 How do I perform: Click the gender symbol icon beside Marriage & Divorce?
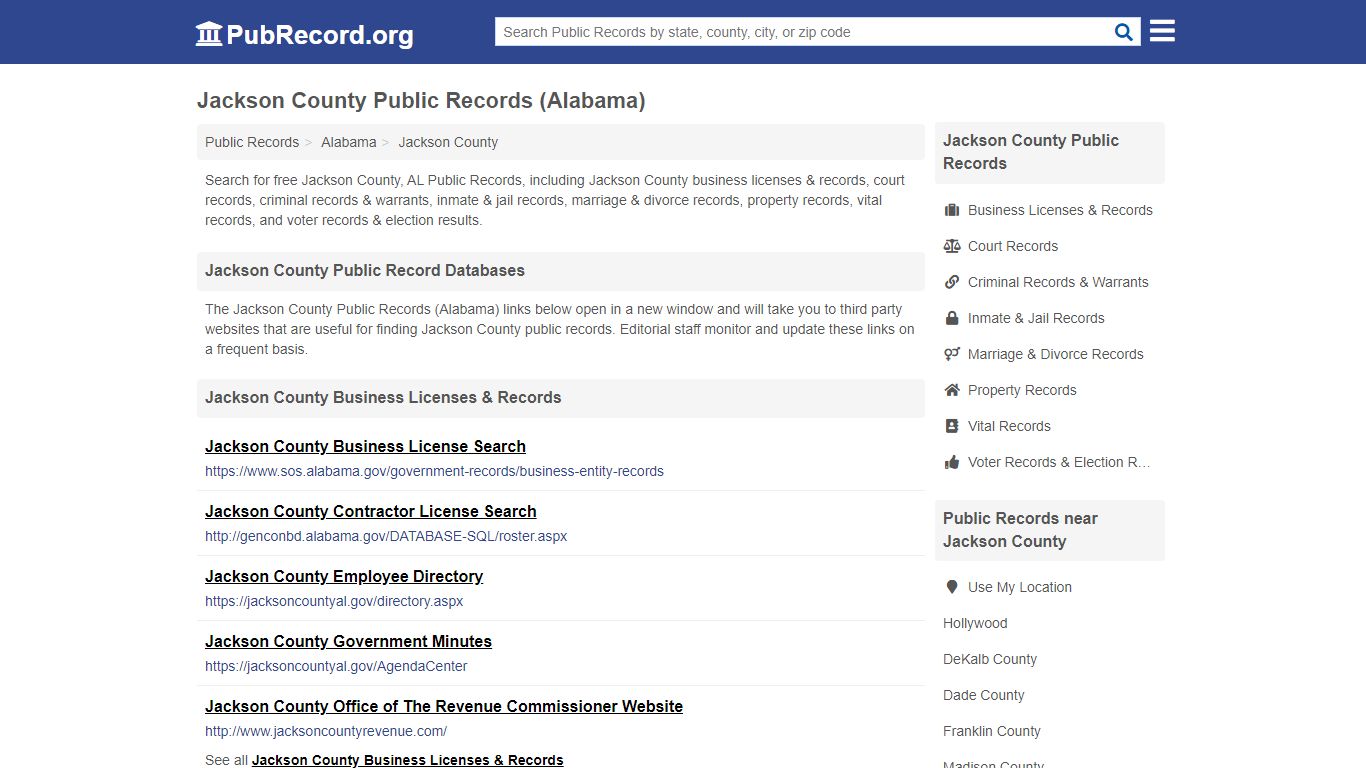point(952,354)
